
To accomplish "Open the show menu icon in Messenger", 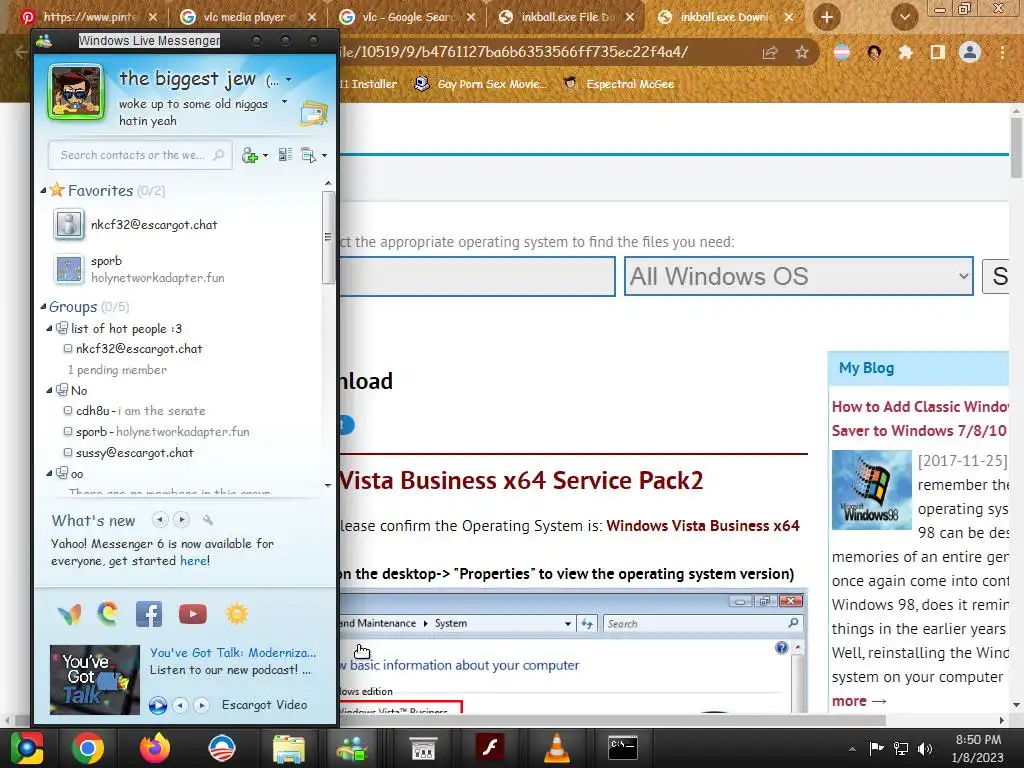I will click(309, 155).
